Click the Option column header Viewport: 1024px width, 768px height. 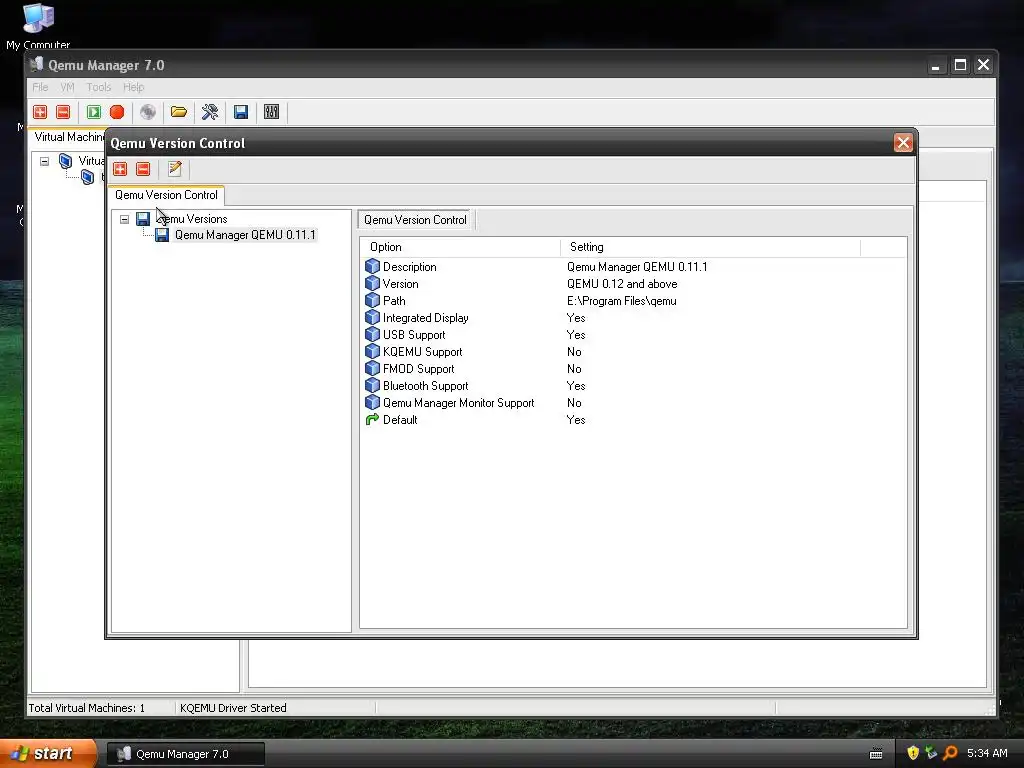[460, 247]
